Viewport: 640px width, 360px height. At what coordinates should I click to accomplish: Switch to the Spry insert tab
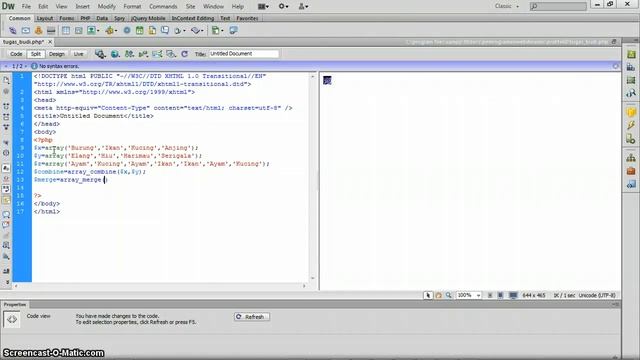point(120,18)
